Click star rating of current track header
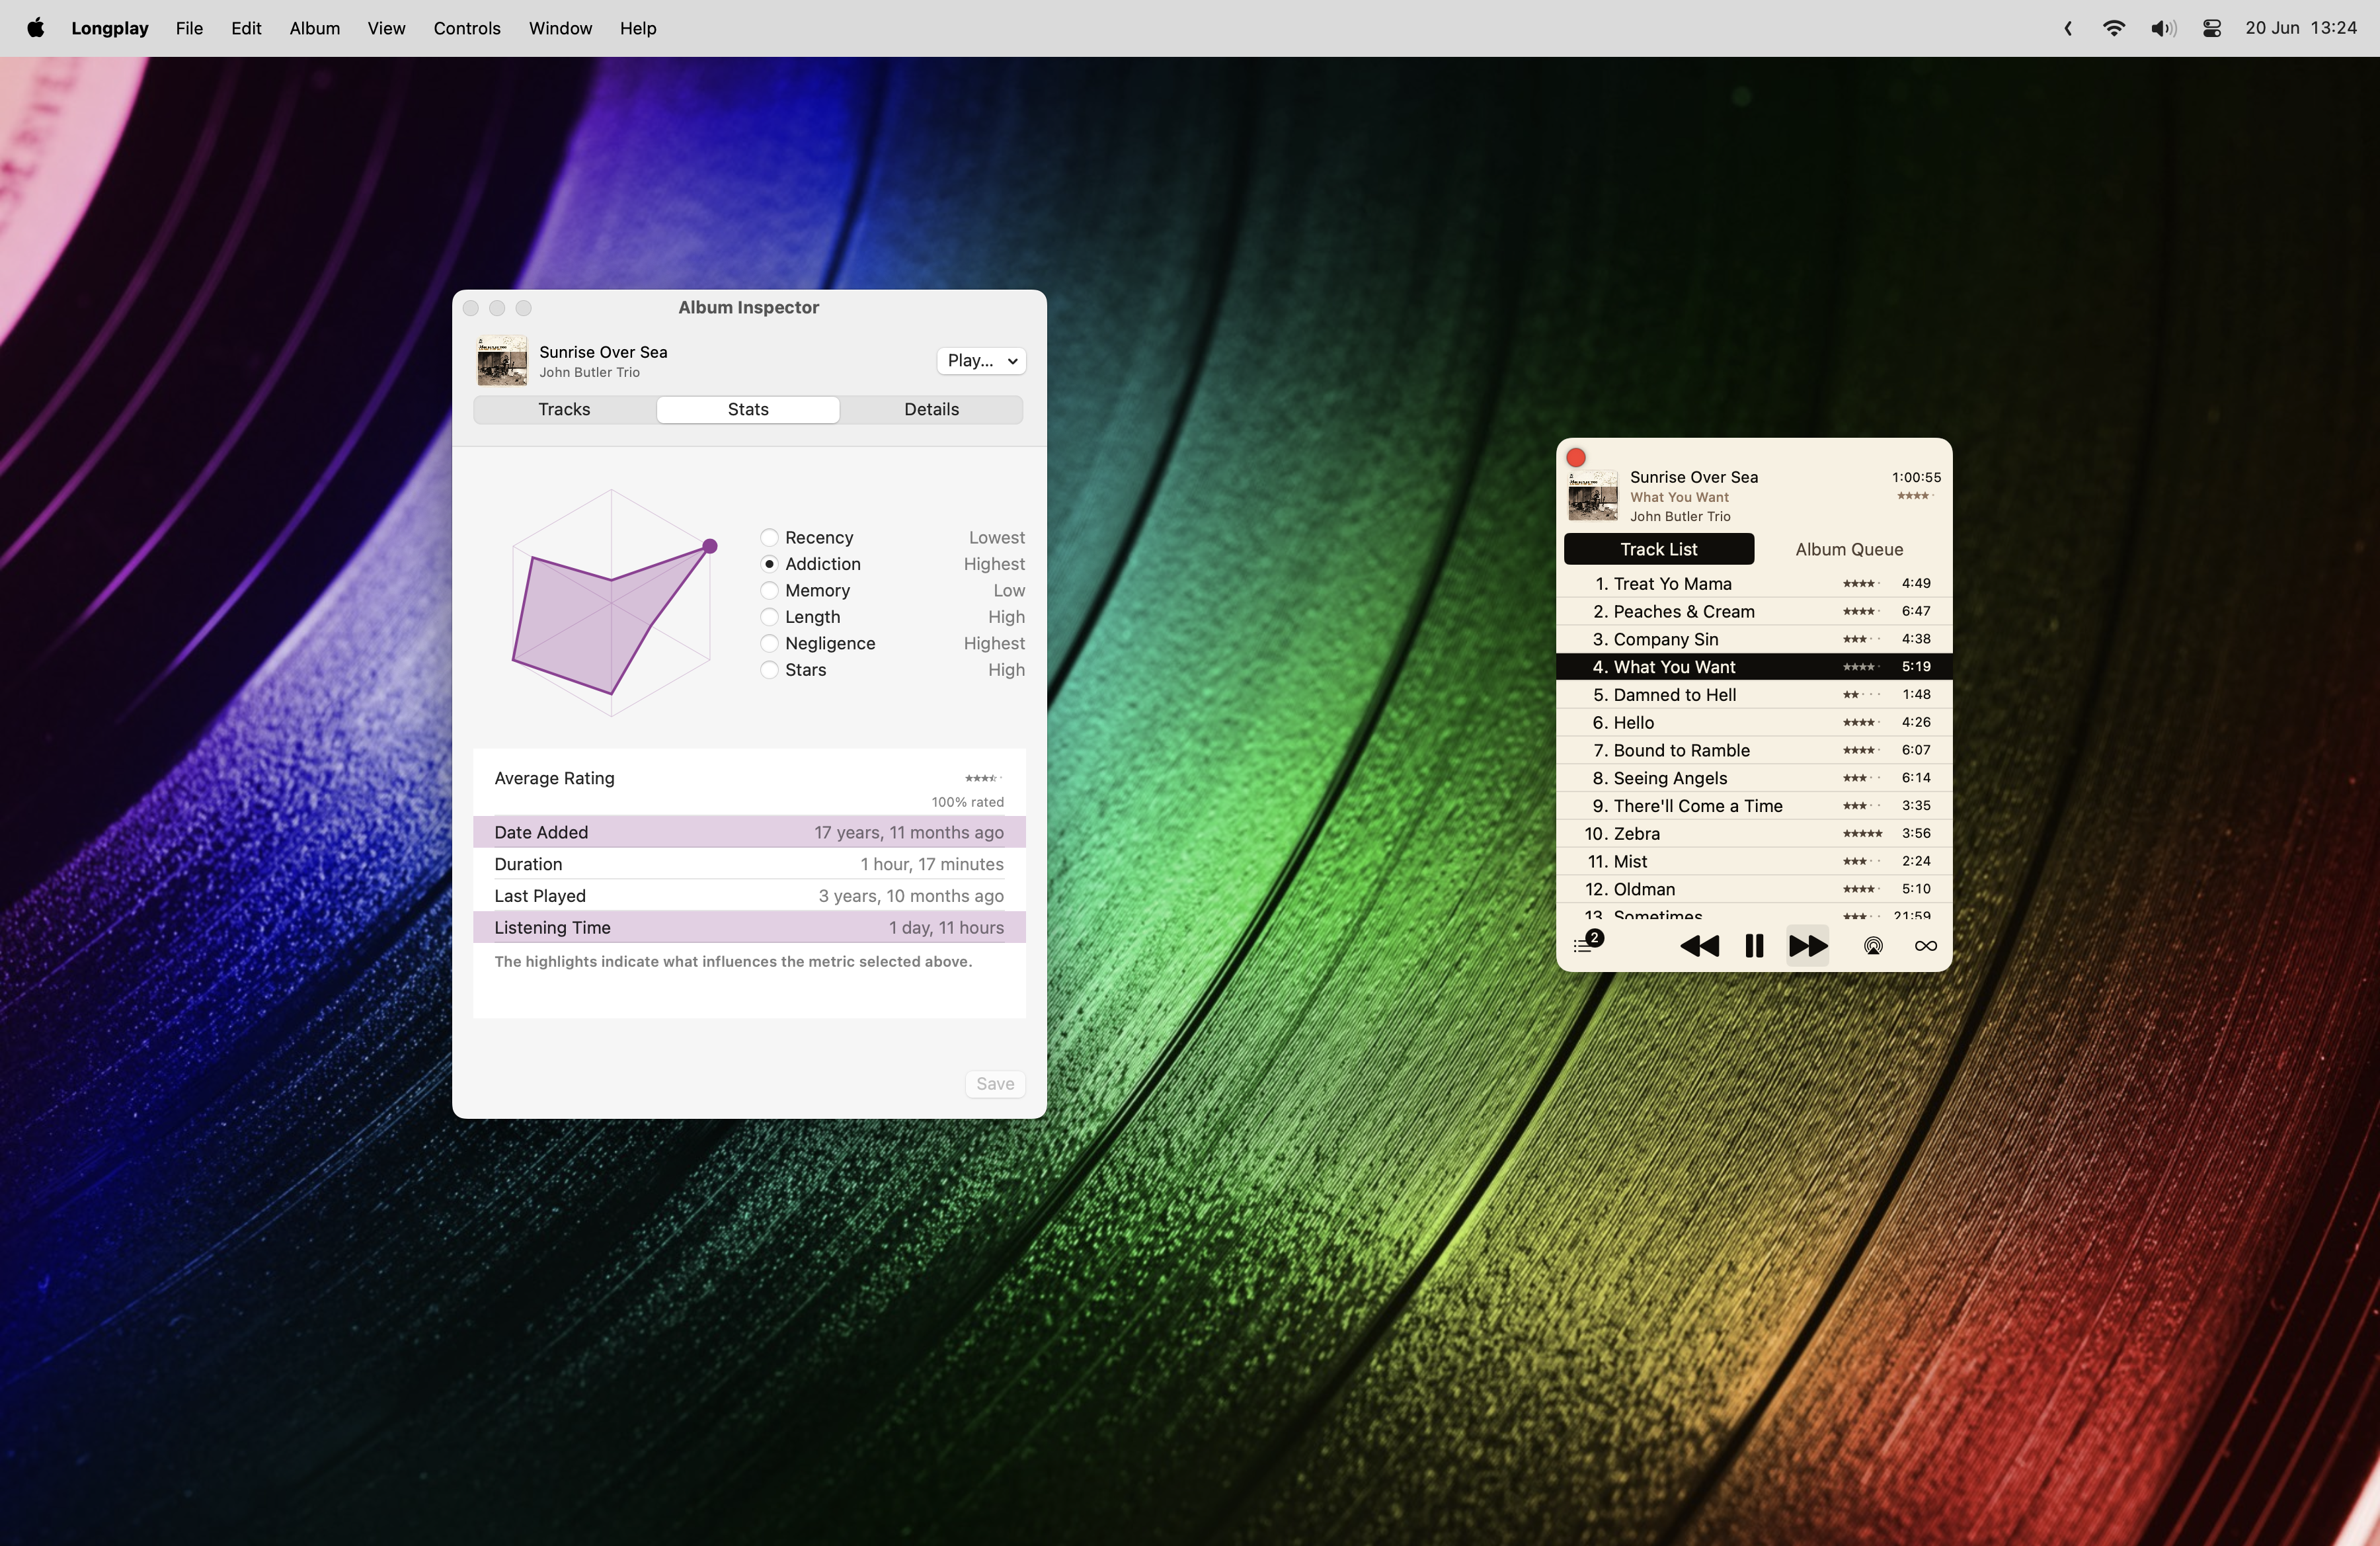2380x1546 pixels. pyautogui.click(x=1915, y=496)
